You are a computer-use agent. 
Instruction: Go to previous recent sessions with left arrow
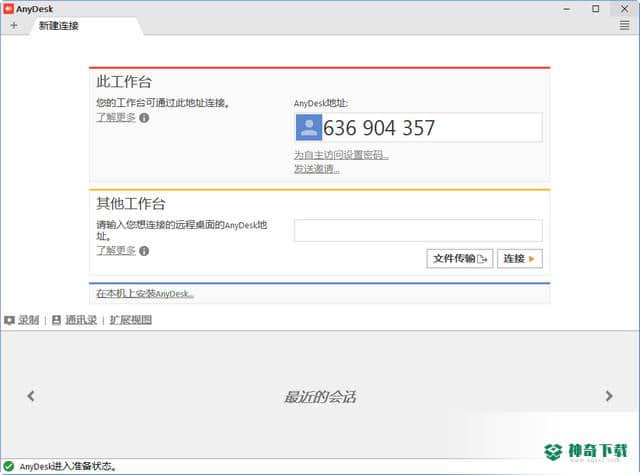[31, 396]
